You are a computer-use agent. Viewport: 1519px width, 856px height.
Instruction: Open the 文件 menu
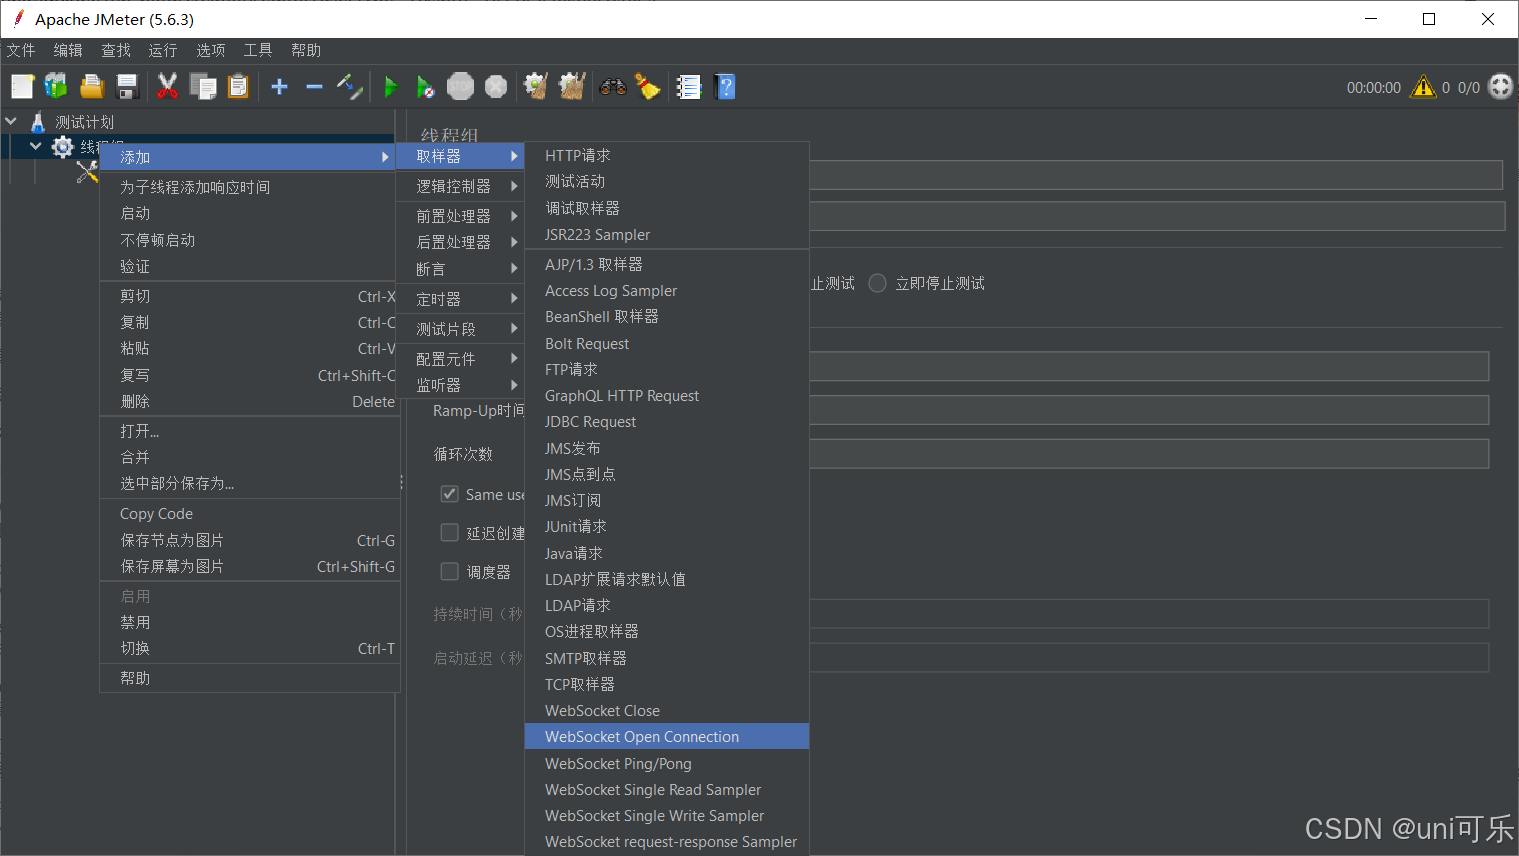(x=21, y=50)
